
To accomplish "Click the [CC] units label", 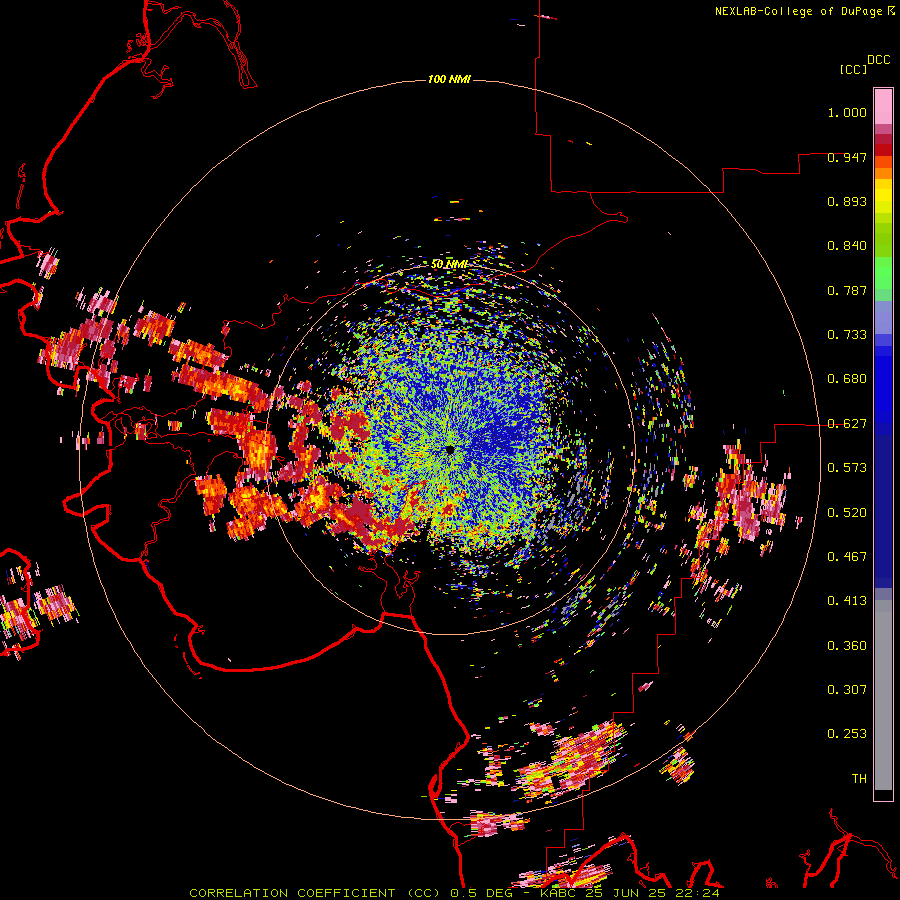I will (x=853, y=69).
